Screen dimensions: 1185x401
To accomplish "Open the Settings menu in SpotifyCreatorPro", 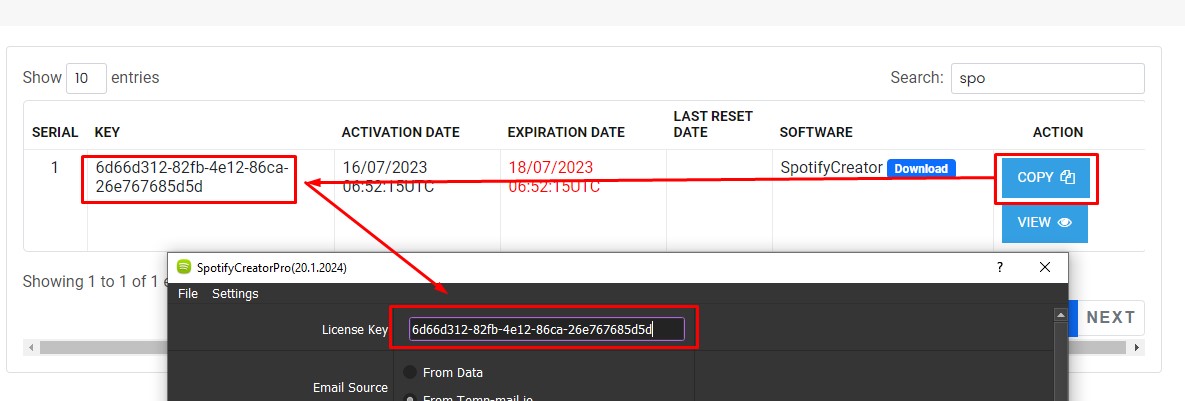I will (x=235, y=294).
